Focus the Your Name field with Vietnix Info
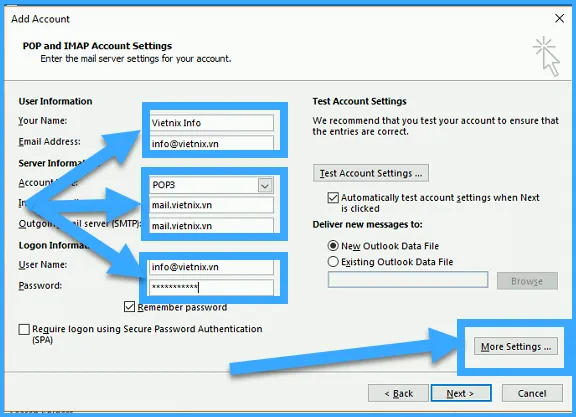 click(211, 123)
